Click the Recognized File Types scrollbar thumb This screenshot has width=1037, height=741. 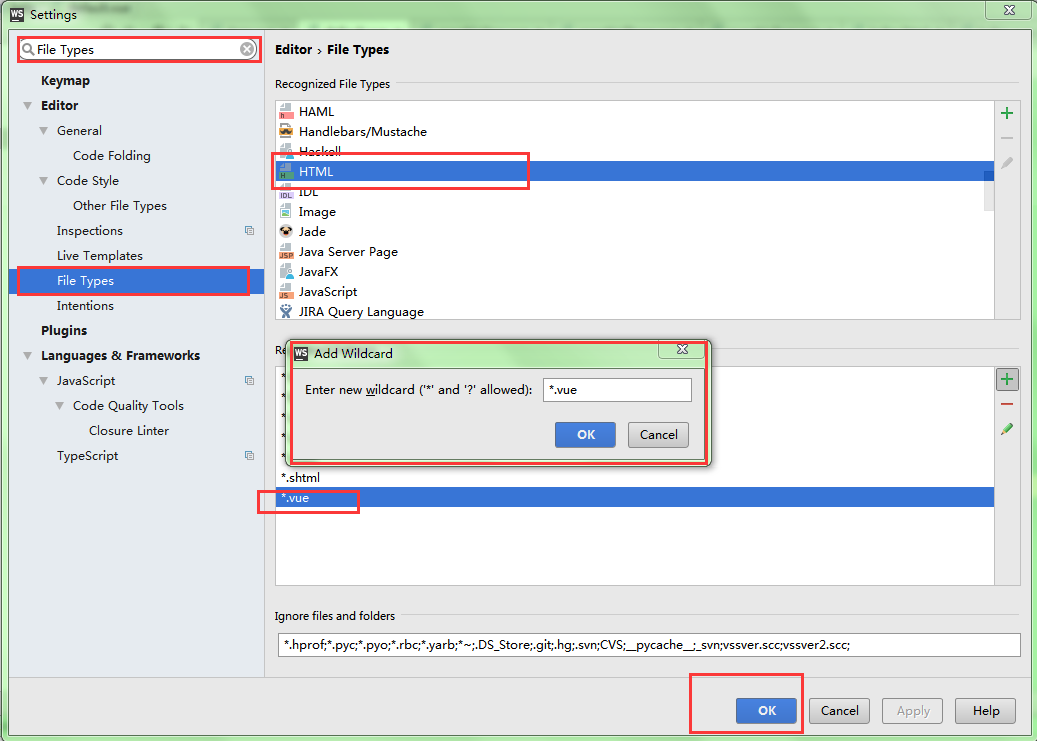click(989, 191)
